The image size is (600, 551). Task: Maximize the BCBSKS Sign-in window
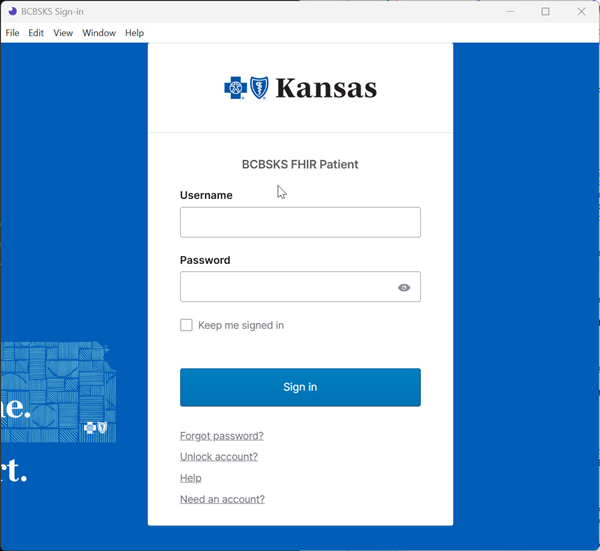pyautogui.click(x=545, y=12)
